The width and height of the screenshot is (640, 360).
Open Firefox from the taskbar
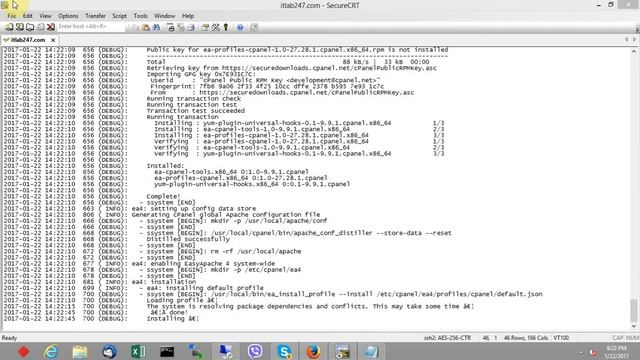click(313, 351)
